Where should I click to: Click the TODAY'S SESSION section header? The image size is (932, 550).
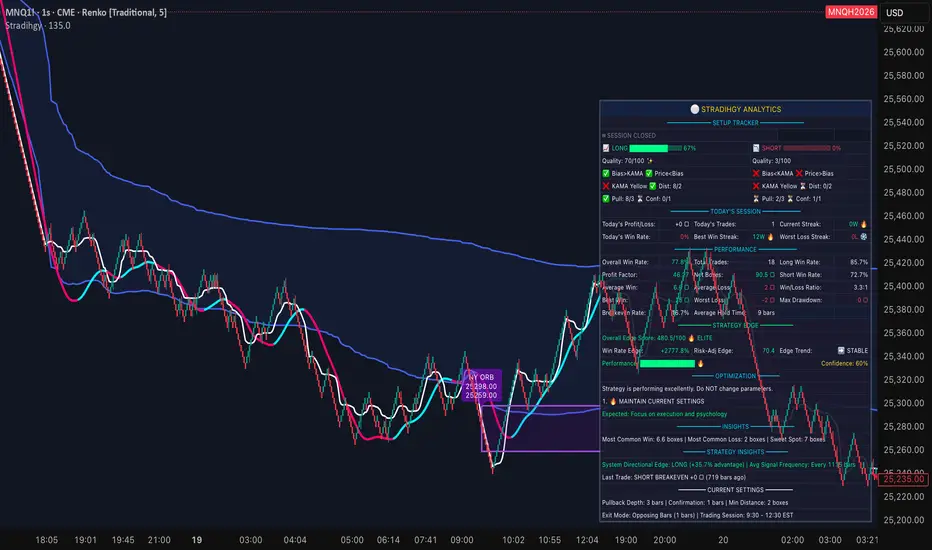tap(735, 212)
